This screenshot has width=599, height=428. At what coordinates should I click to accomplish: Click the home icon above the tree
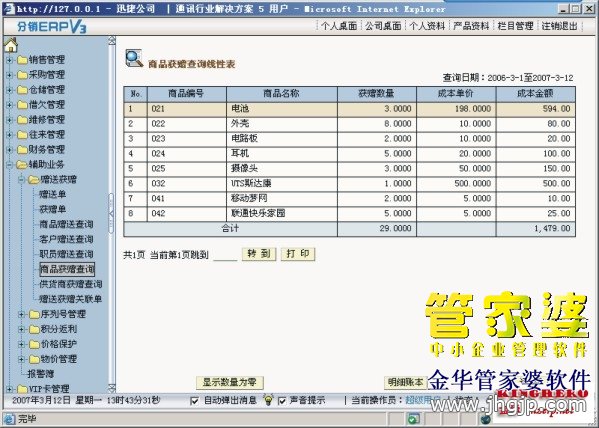click(11, 45)
